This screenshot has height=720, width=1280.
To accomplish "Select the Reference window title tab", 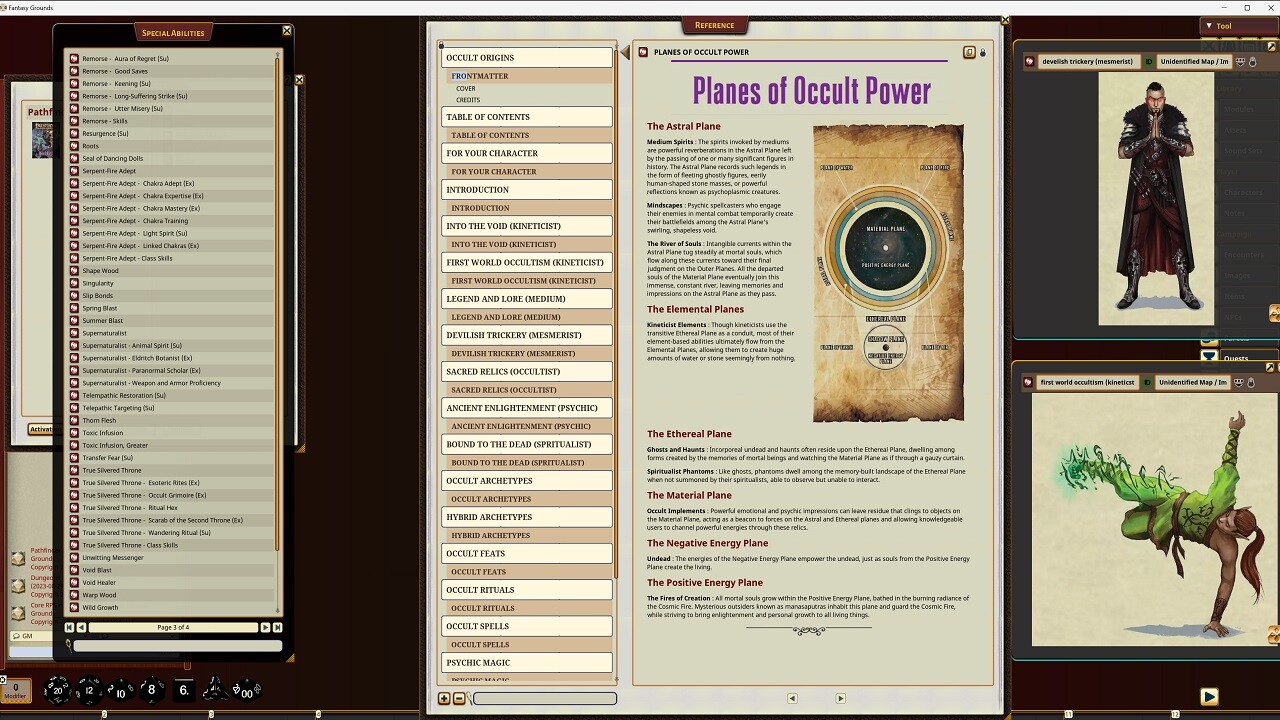I will (x=713, y=25).
